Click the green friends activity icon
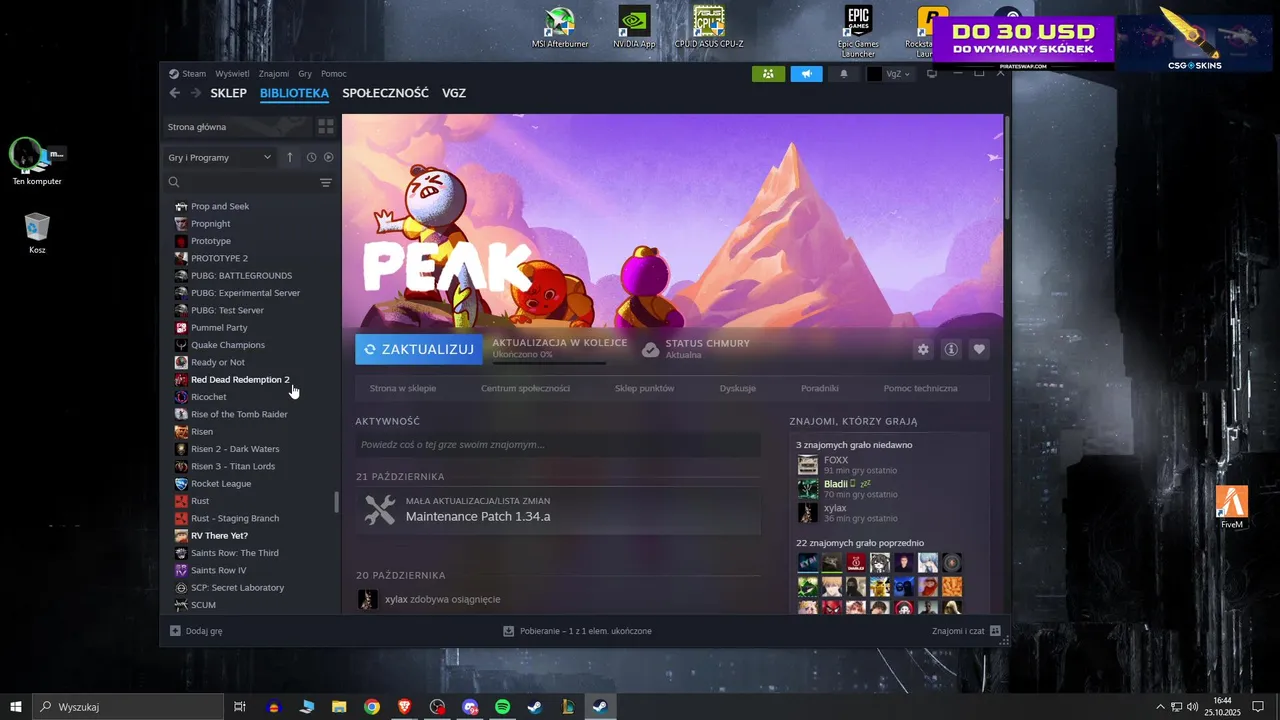 click(768, 74)
